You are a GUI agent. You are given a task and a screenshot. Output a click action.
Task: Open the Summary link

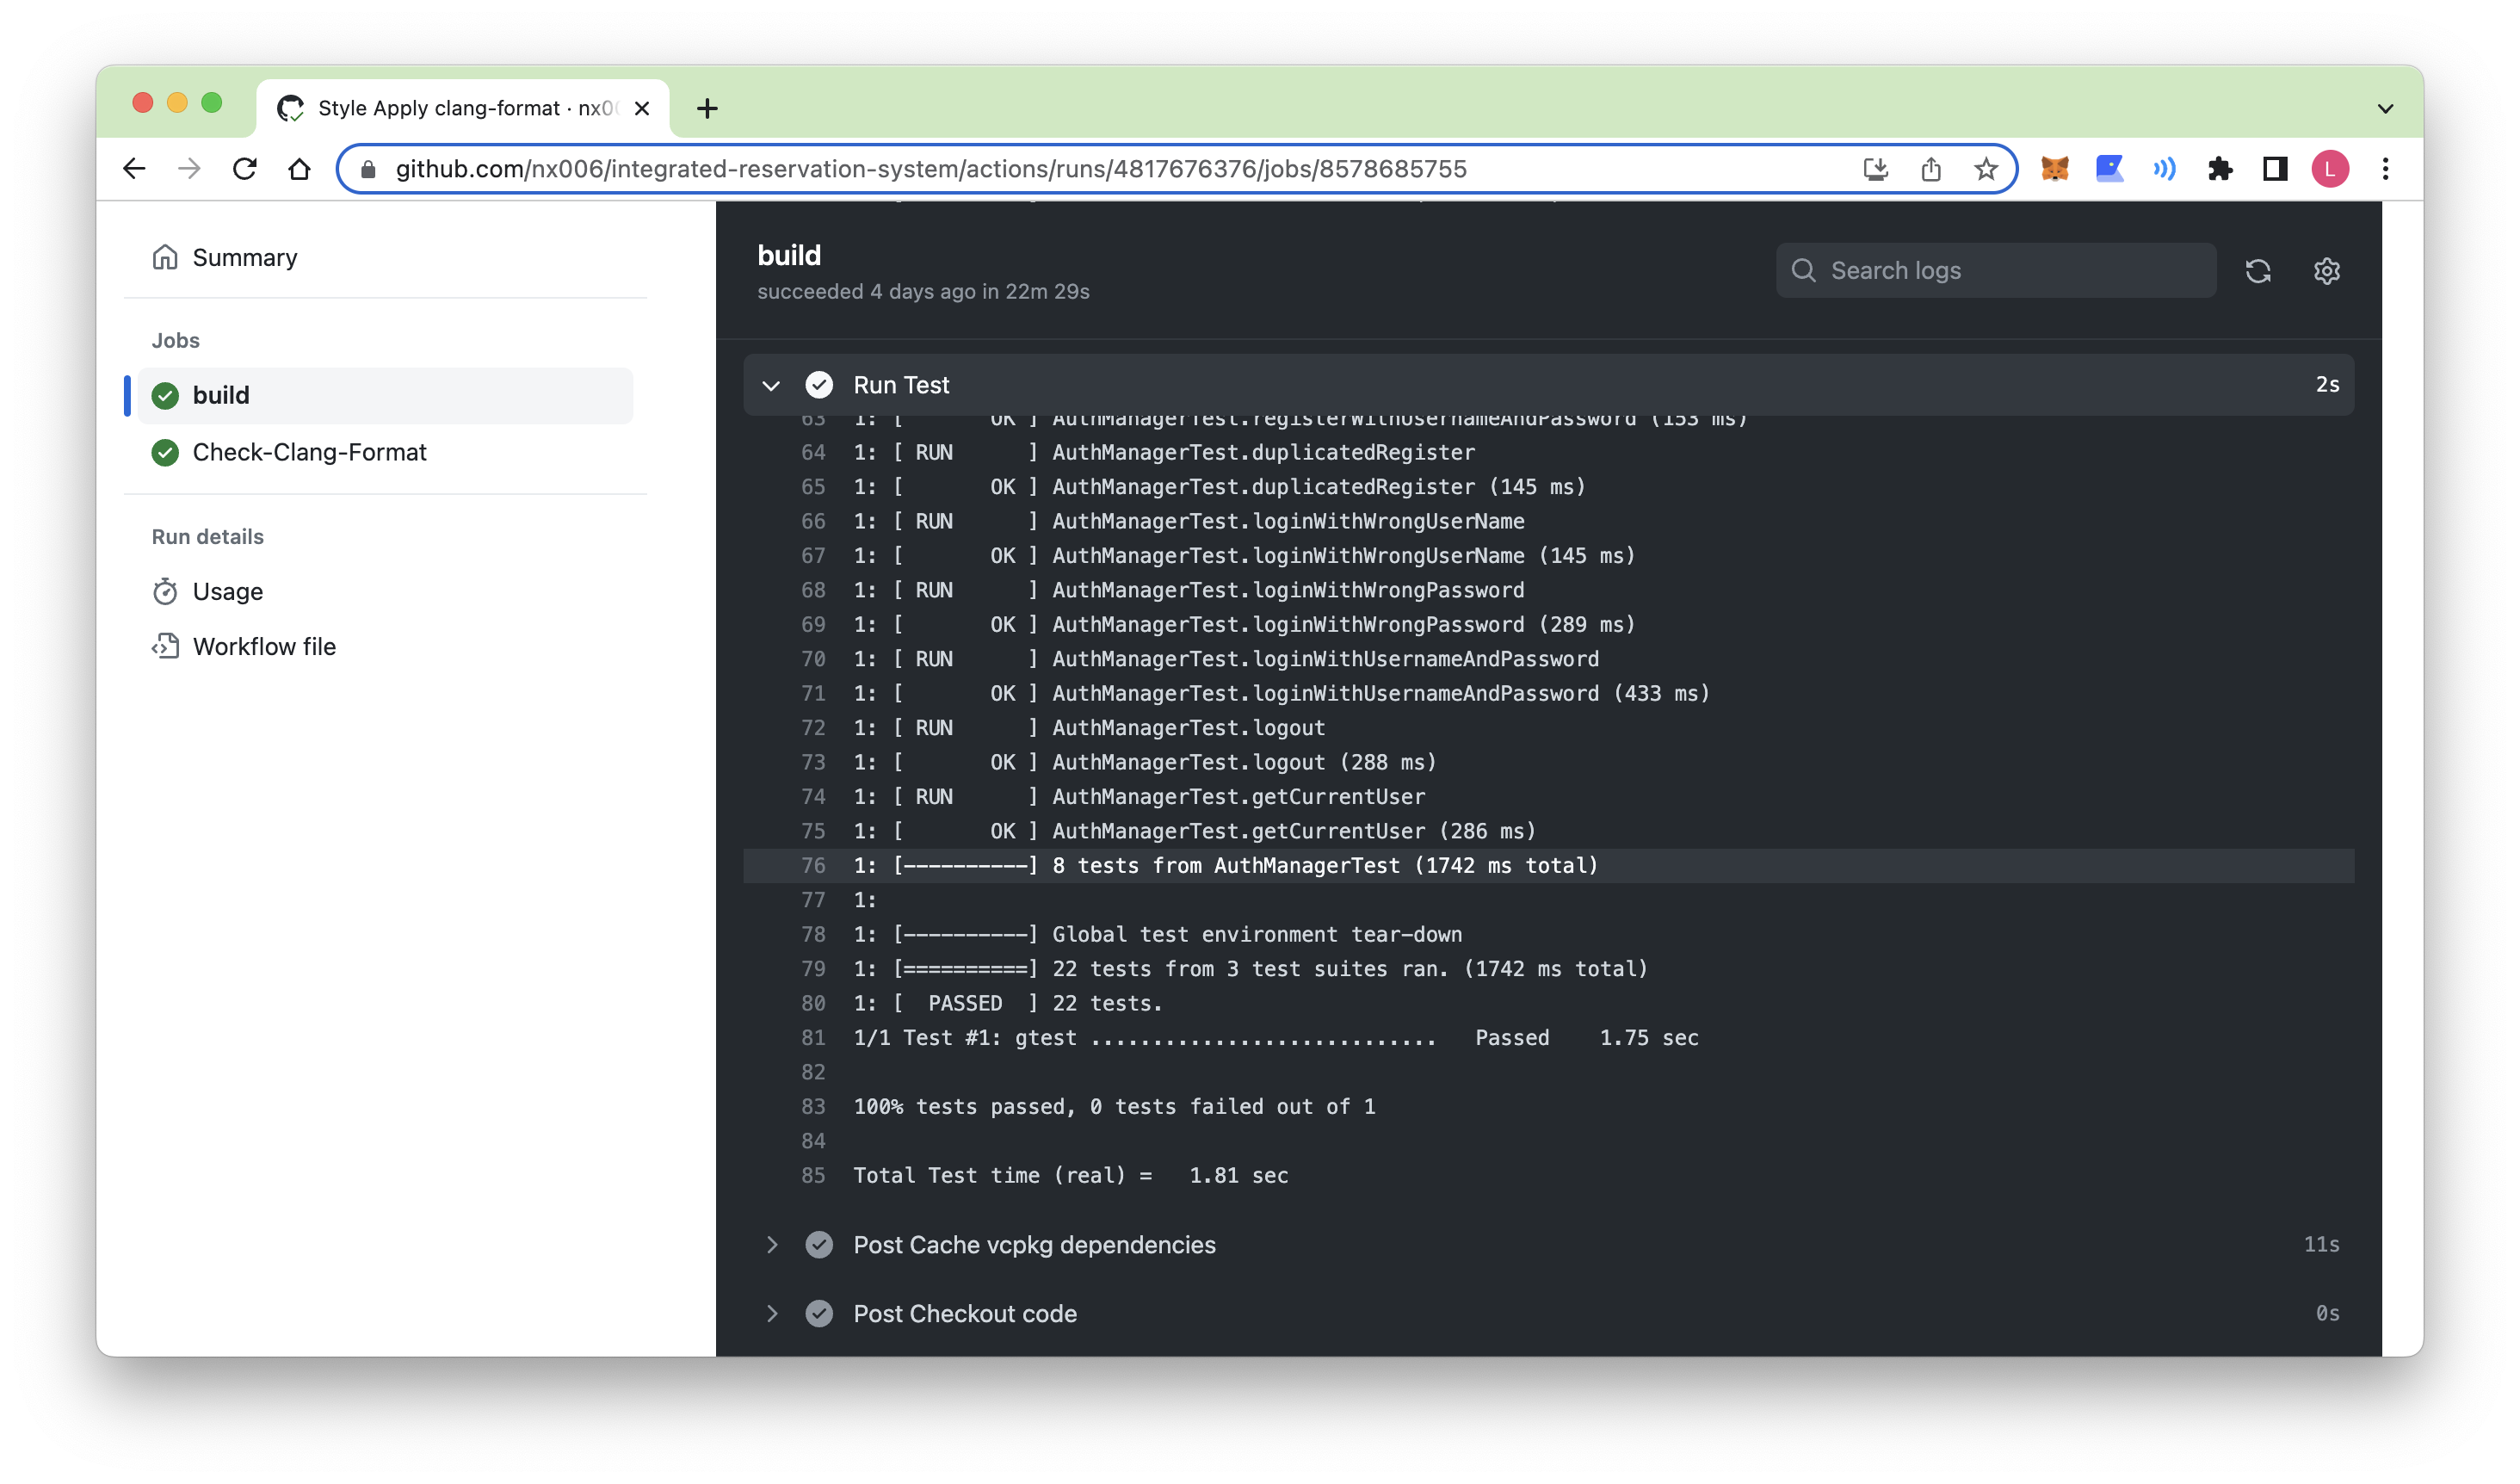245,257
